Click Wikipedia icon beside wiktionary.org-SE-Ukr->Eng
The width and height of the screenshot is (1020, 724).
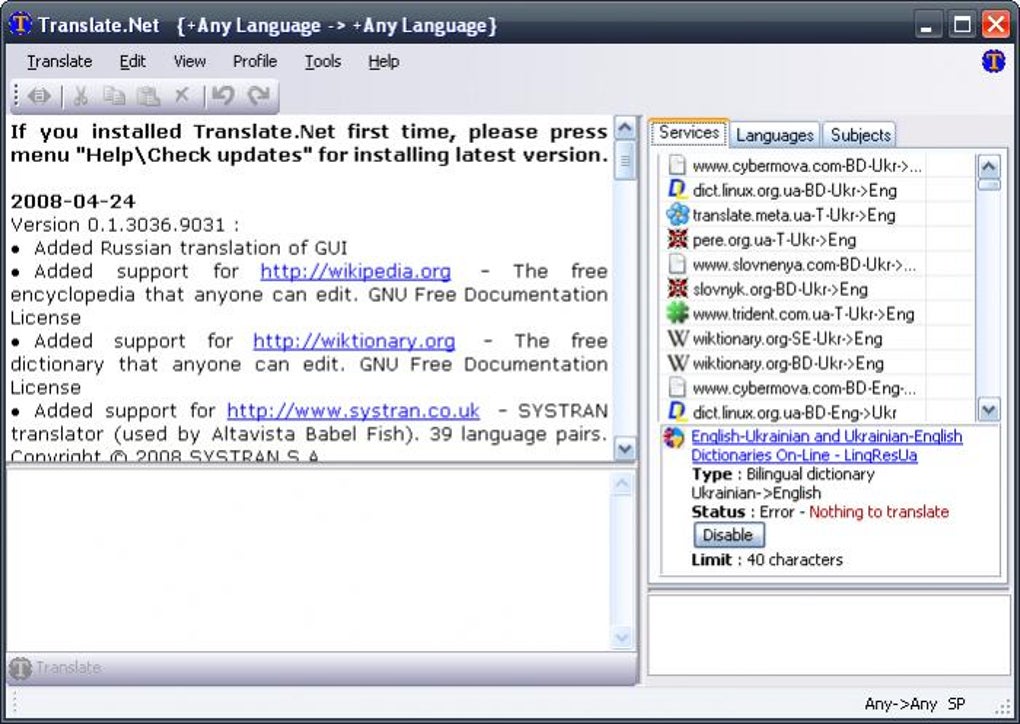(677, 338)
